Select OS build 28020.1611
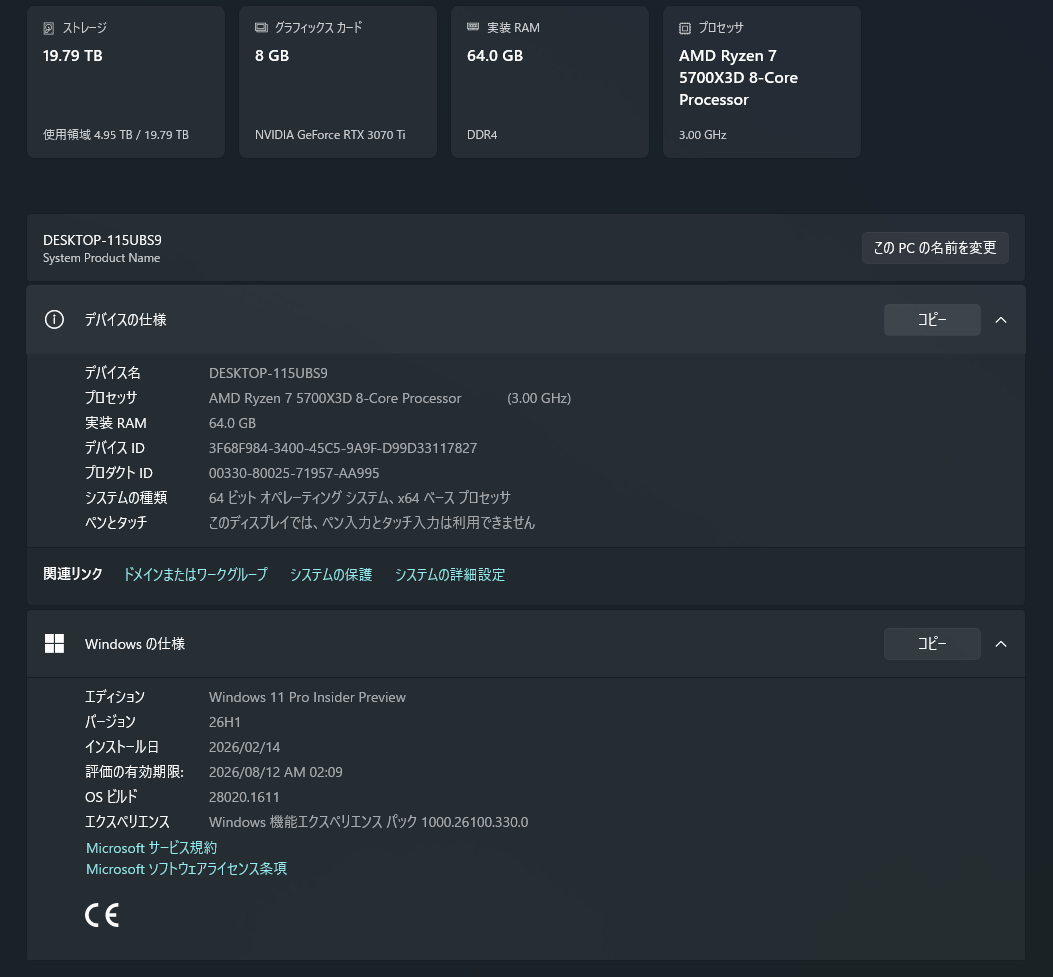 click(244, 797)
